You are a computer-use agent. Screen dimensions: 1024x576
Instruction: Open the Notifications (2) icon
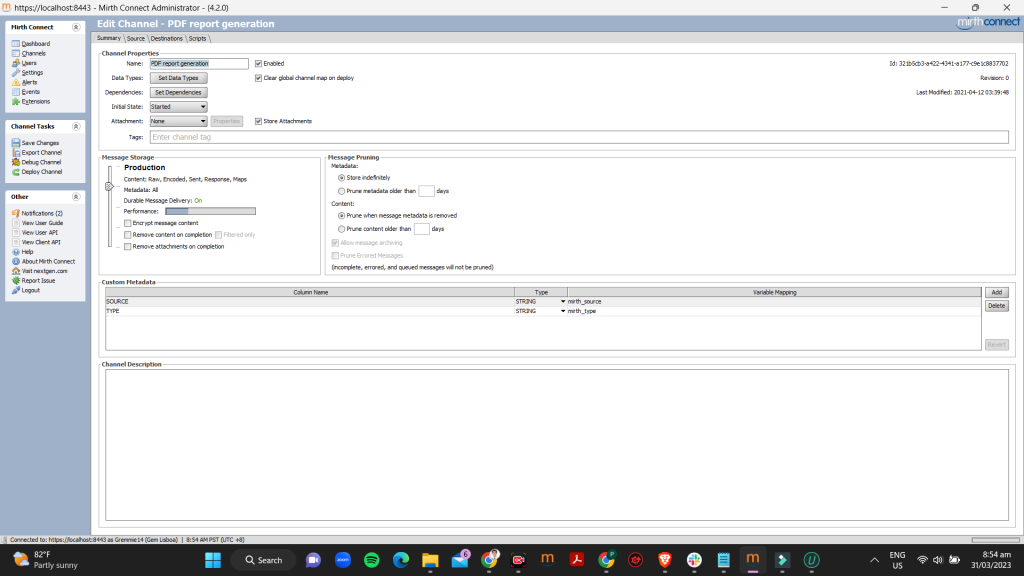tap(16, 214)
